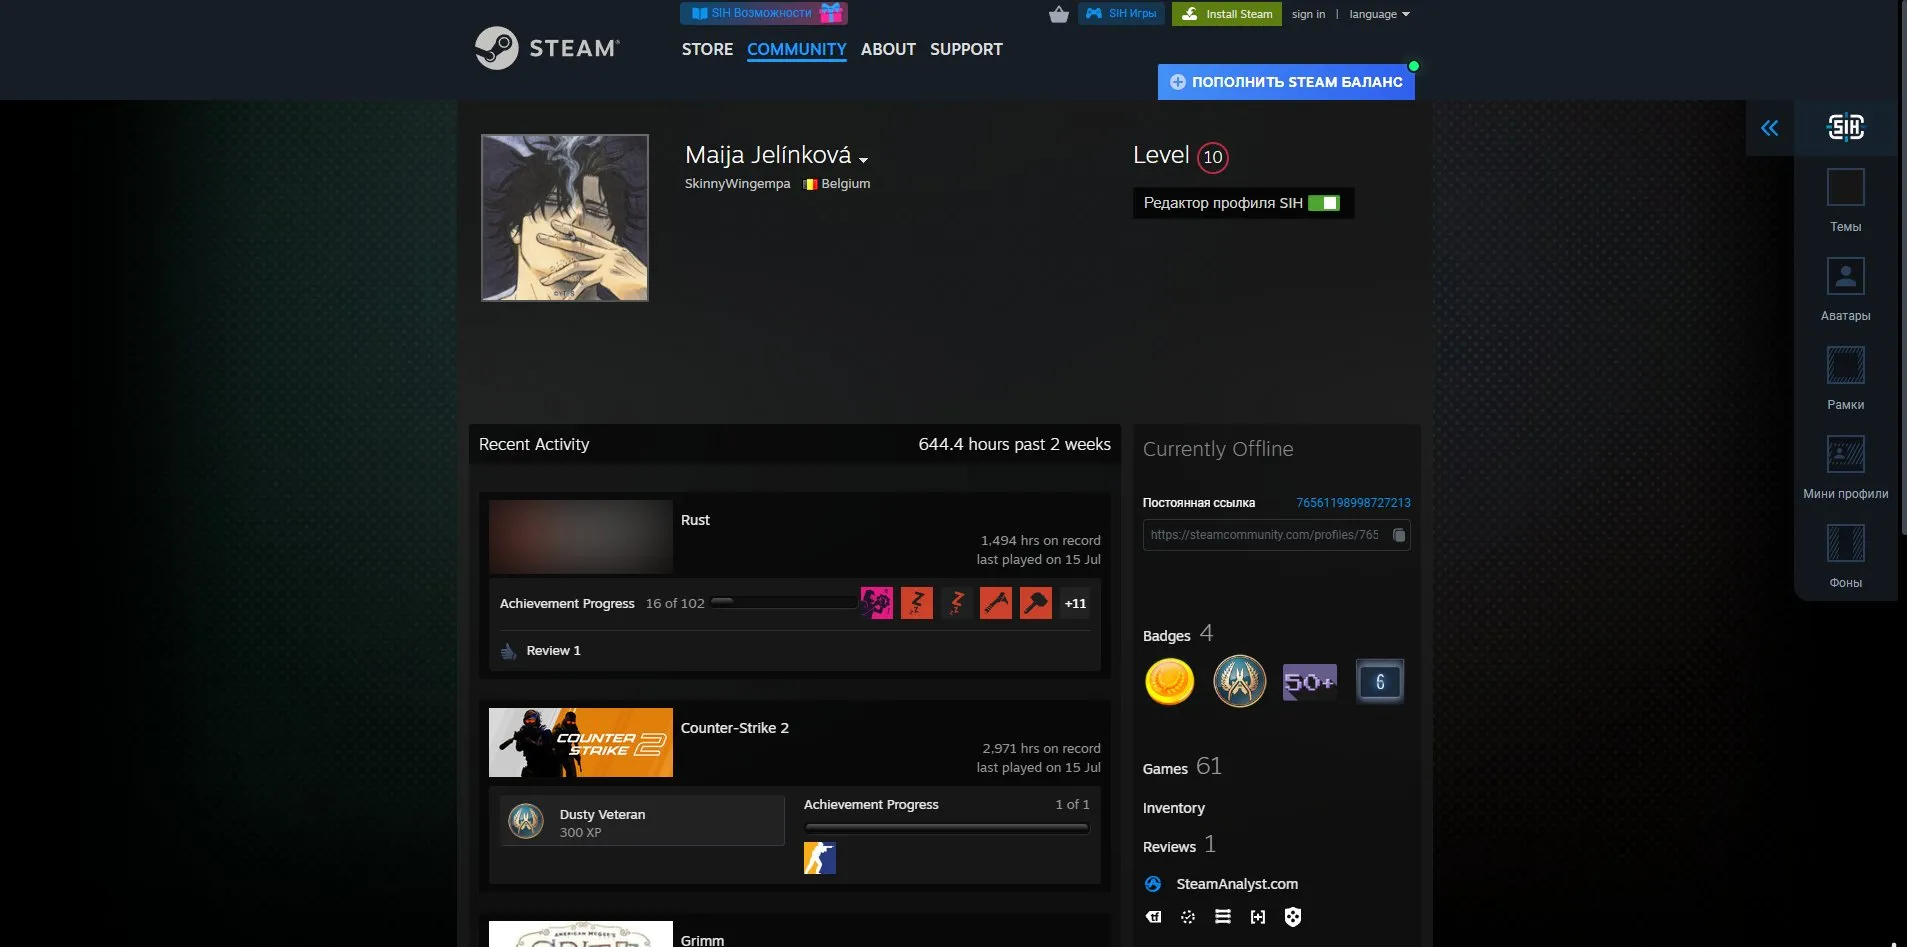This screenshot has width=1907, height=947.
Task: Open the first Rust achievement icon
Action: [877, 603]
